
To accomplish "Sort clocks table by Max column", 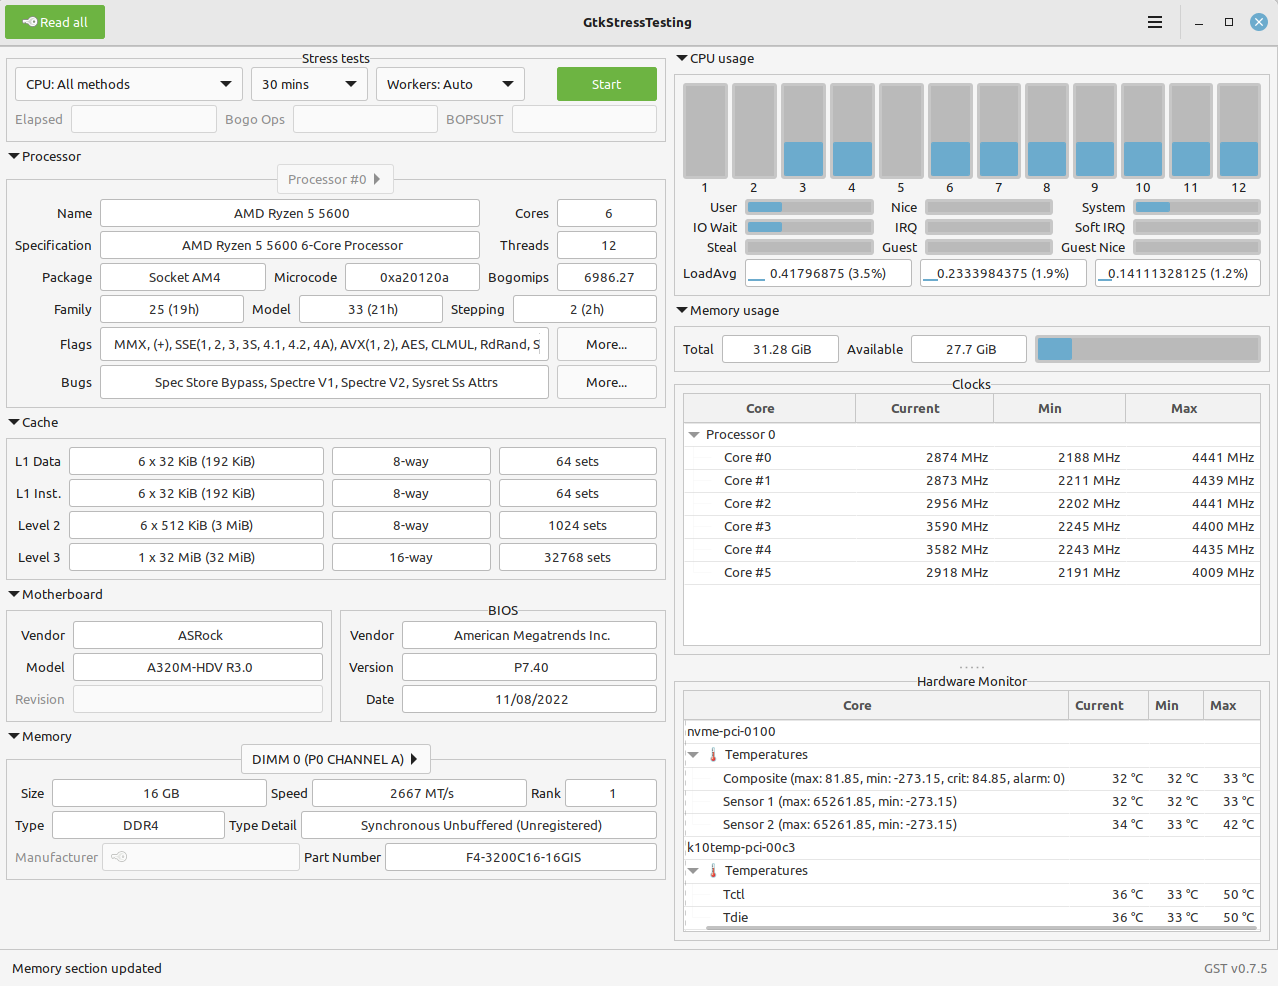I will coord(1193,408).
